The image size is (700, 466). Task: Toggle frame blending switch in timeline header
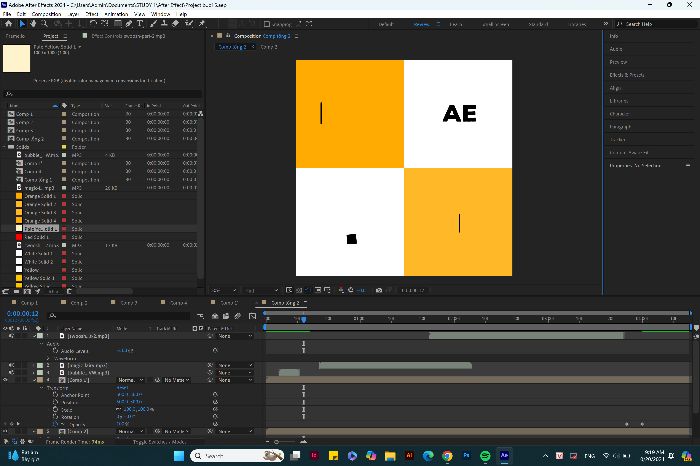(x=226, y=316)
